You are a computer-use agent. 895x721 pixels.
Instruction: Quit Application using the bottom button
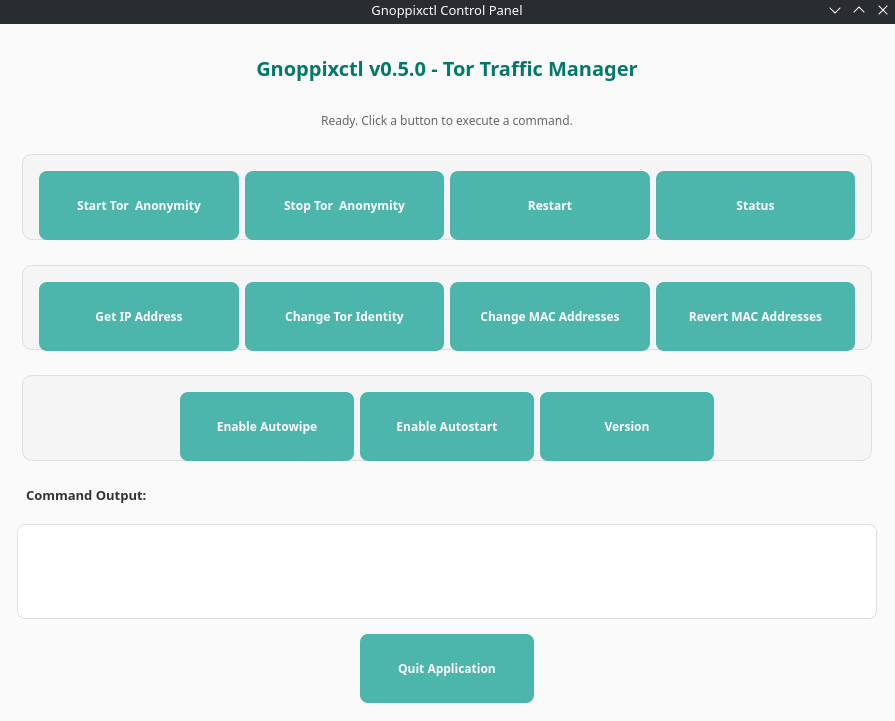coord(447,668)
